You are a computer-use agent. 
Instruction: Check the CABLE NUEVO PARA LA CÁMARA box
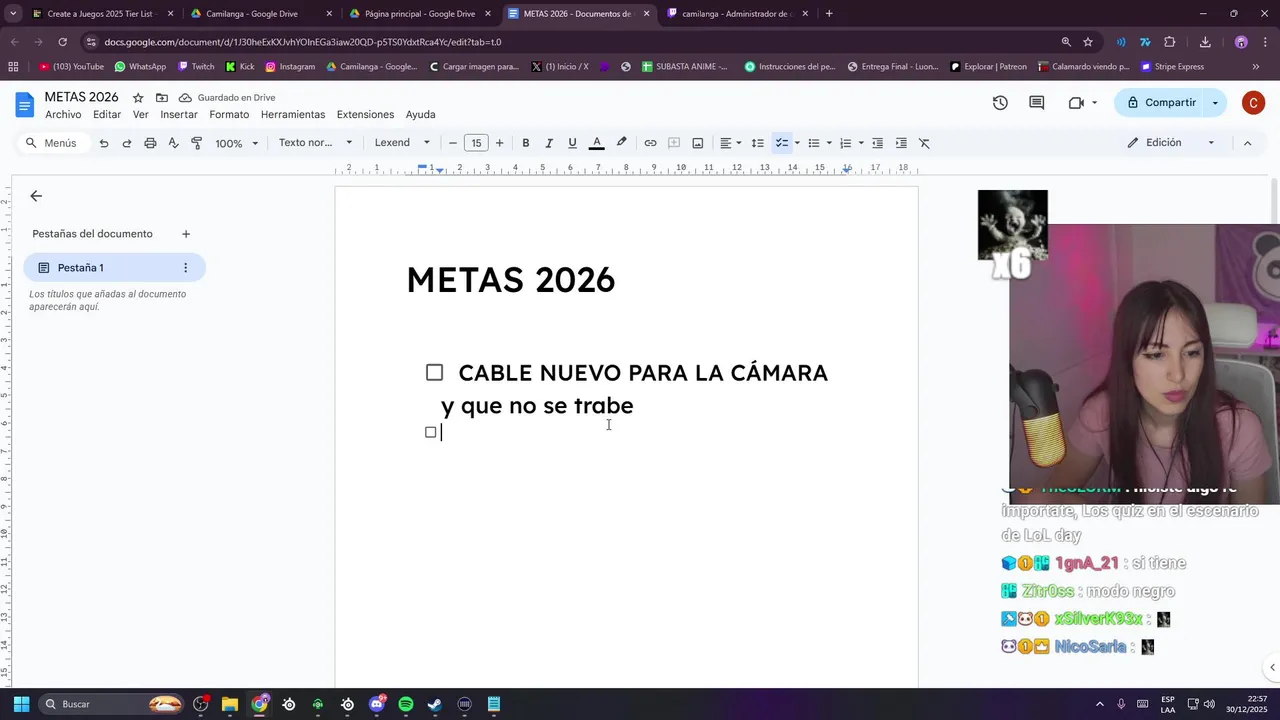coord(434,373)
